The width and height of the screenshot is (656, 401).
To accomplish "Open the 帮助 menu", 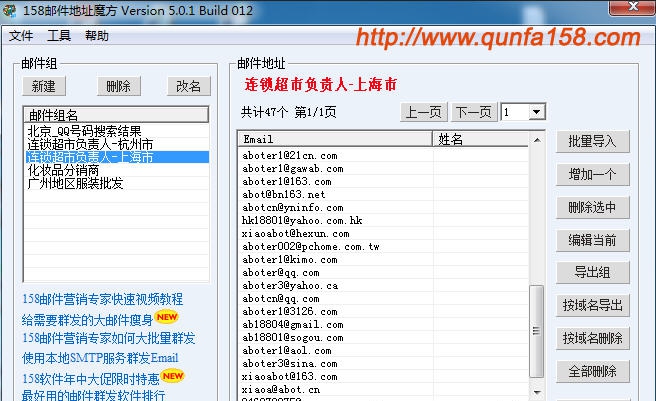I will 97,36.
